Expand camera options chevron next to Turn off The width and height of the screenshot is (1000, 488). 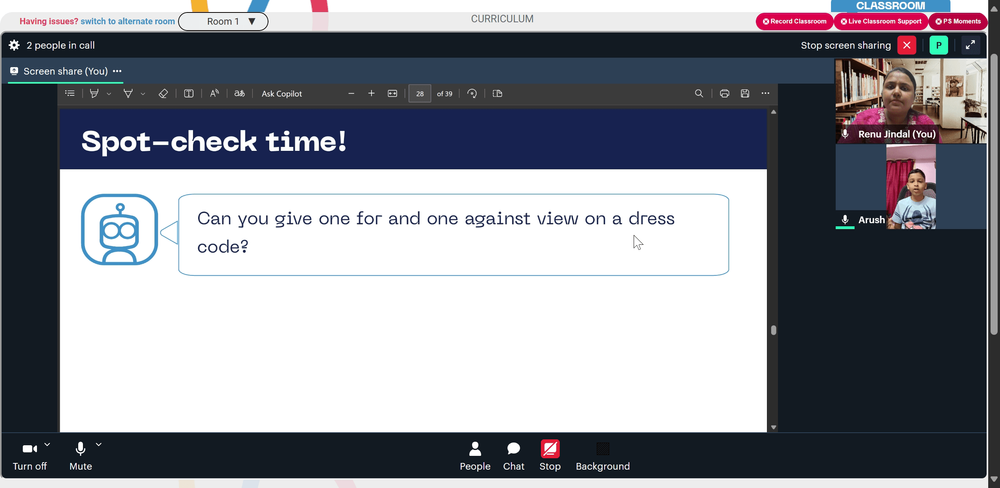pyautogui.click(x=47, y=445)
